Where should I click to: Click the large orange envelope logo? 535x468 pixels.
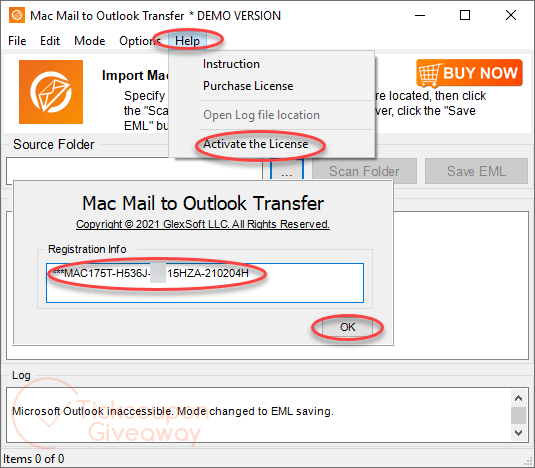click(51, 92)
